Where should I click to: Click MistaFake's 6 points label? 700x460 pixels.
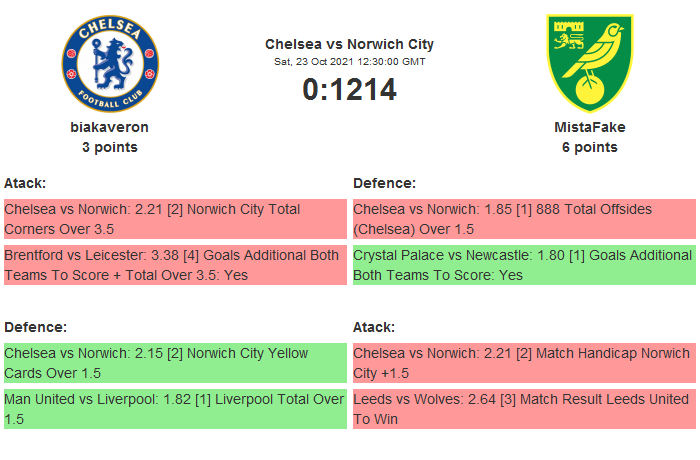[x=589, y=148]
